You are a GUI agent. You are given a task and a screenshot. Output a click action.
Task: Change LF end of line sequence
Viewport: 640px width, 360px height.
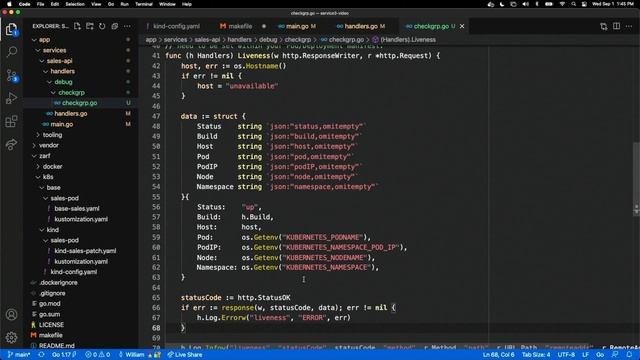[x=585, y=355]
